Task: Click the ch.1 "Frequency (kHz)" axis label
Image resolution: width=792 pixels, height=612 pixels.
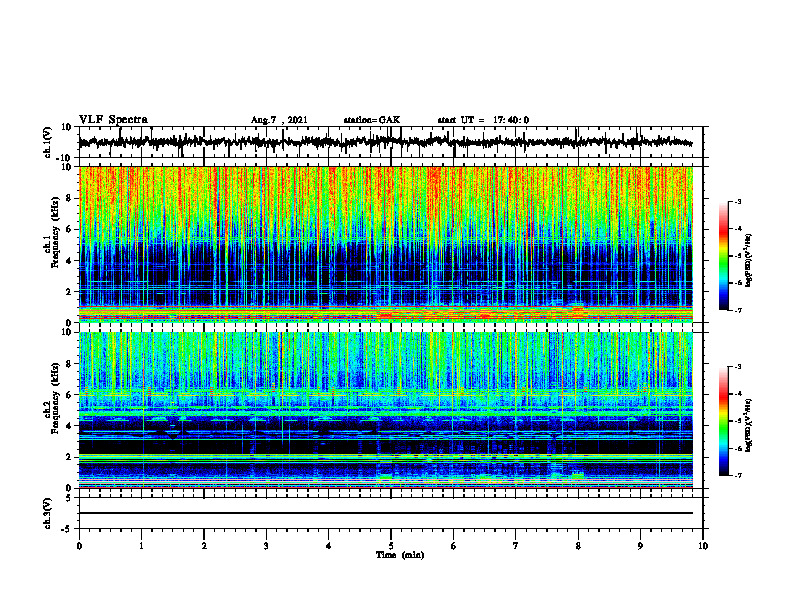Action: click(x=56, y=232)
